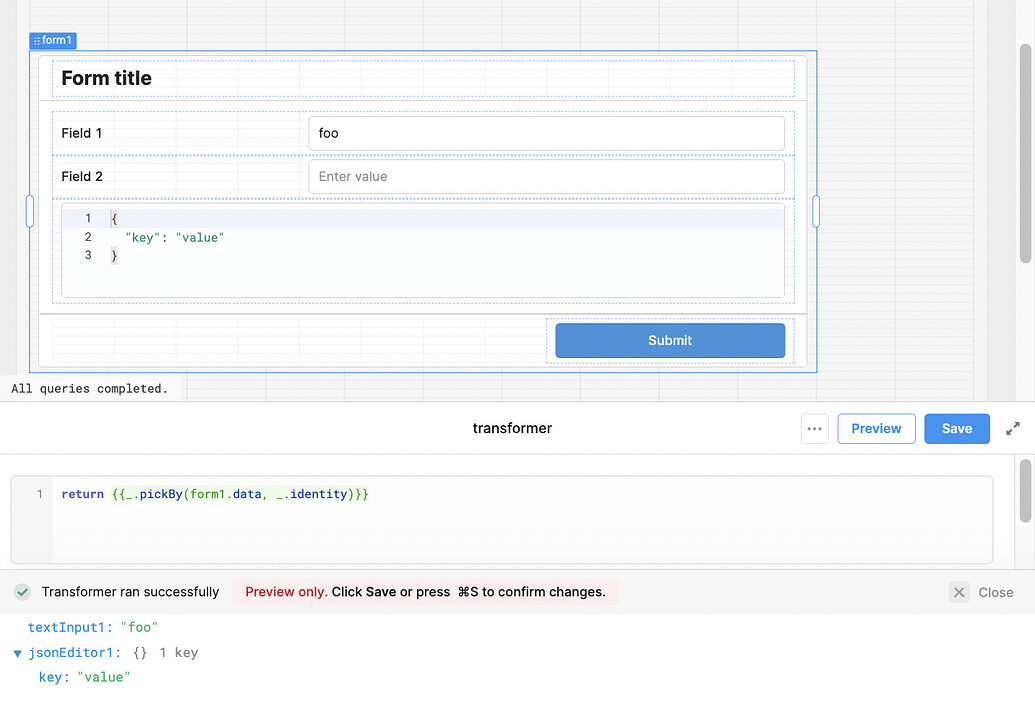This screenshot has height=717, width=1035.
Task: Save the transformer changes
Action: 956,428
